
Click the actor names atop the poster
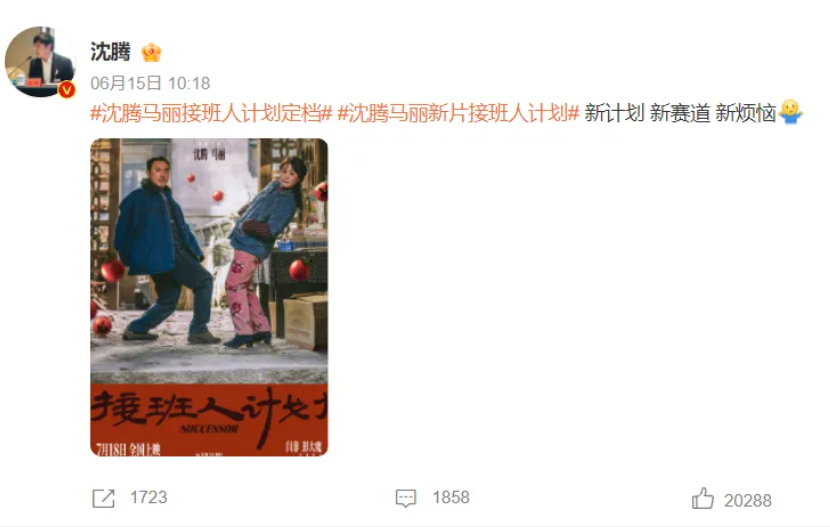tap(209, 154)
